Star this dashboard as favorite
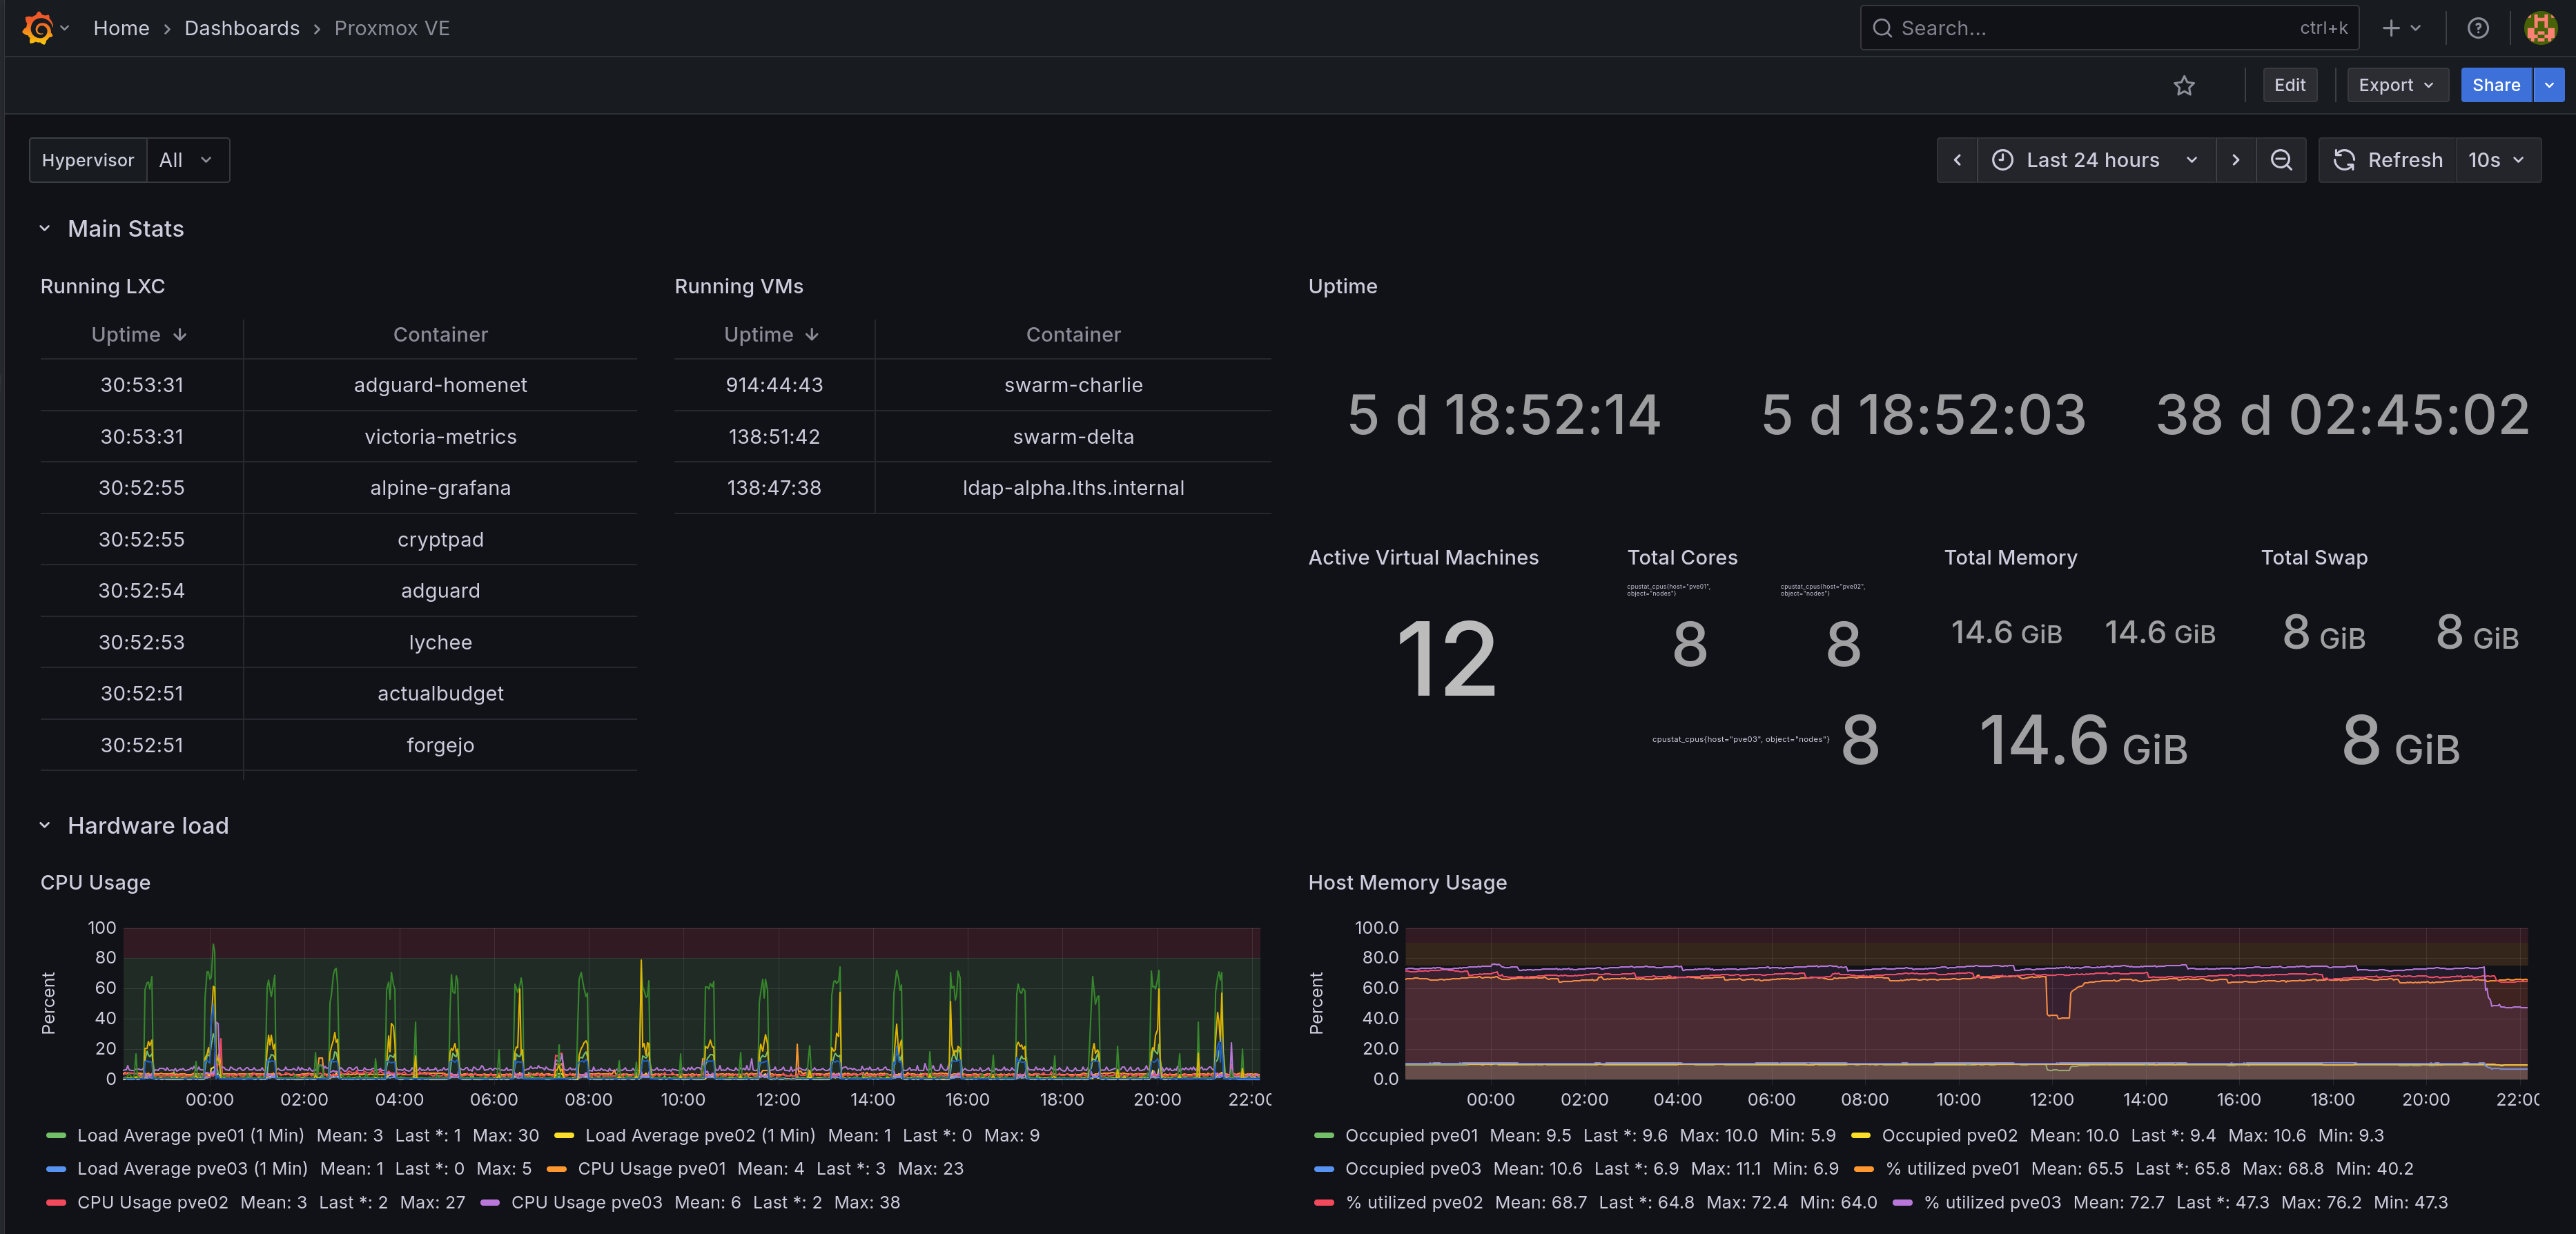Screen dimensions: 2576x1234 coord(2183,86)
